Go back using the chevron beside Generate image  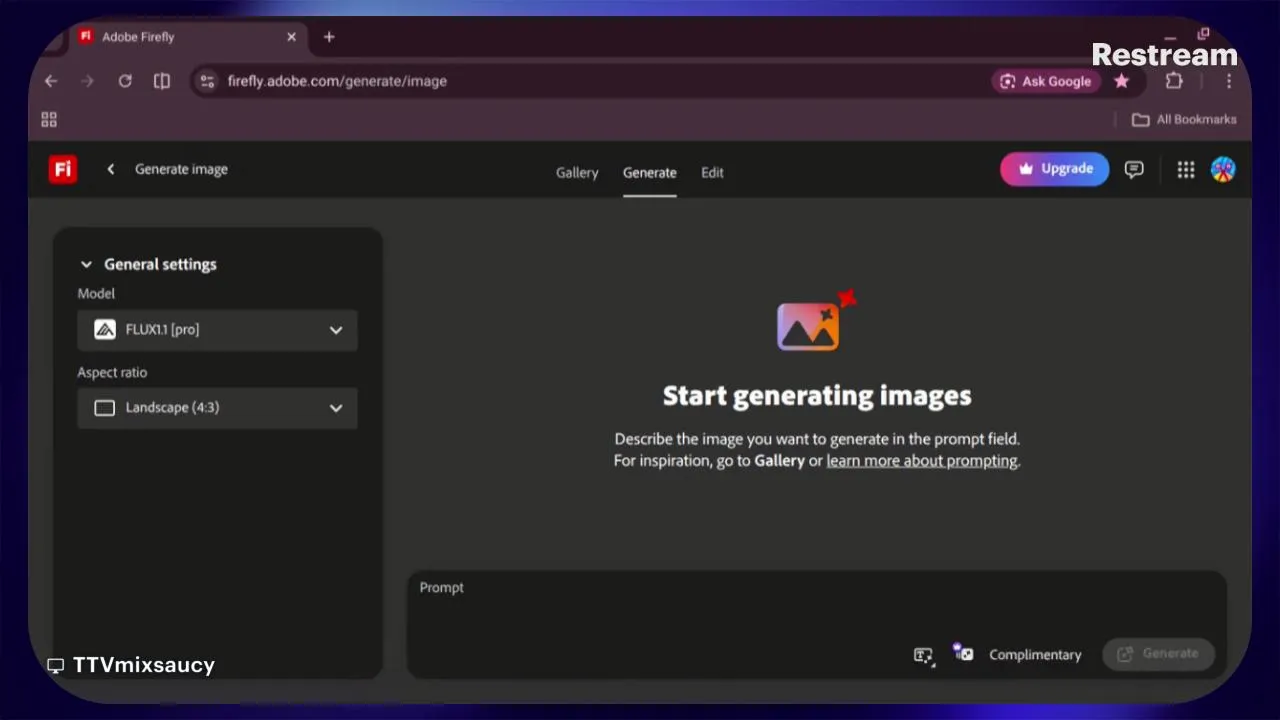tap(111, 169)
